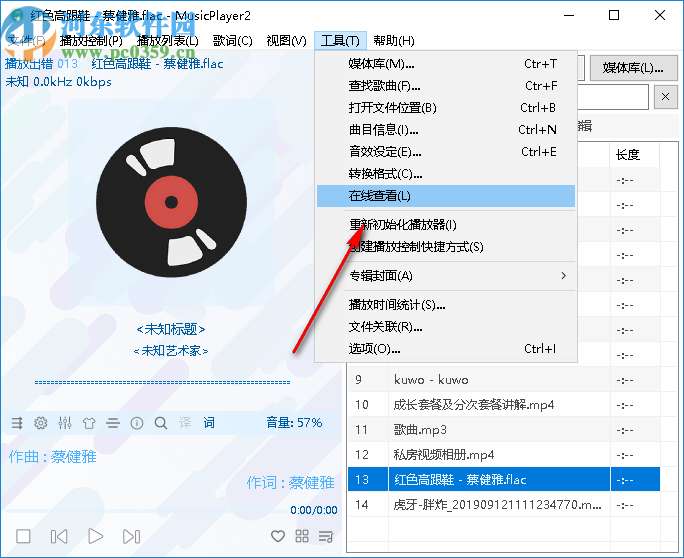Image resolution: width=684 pixels, height=558 pixels.
Task: Select row 14 虎牙-胖炸 video file
Action: pyautogui.click(x=504, y=505)
